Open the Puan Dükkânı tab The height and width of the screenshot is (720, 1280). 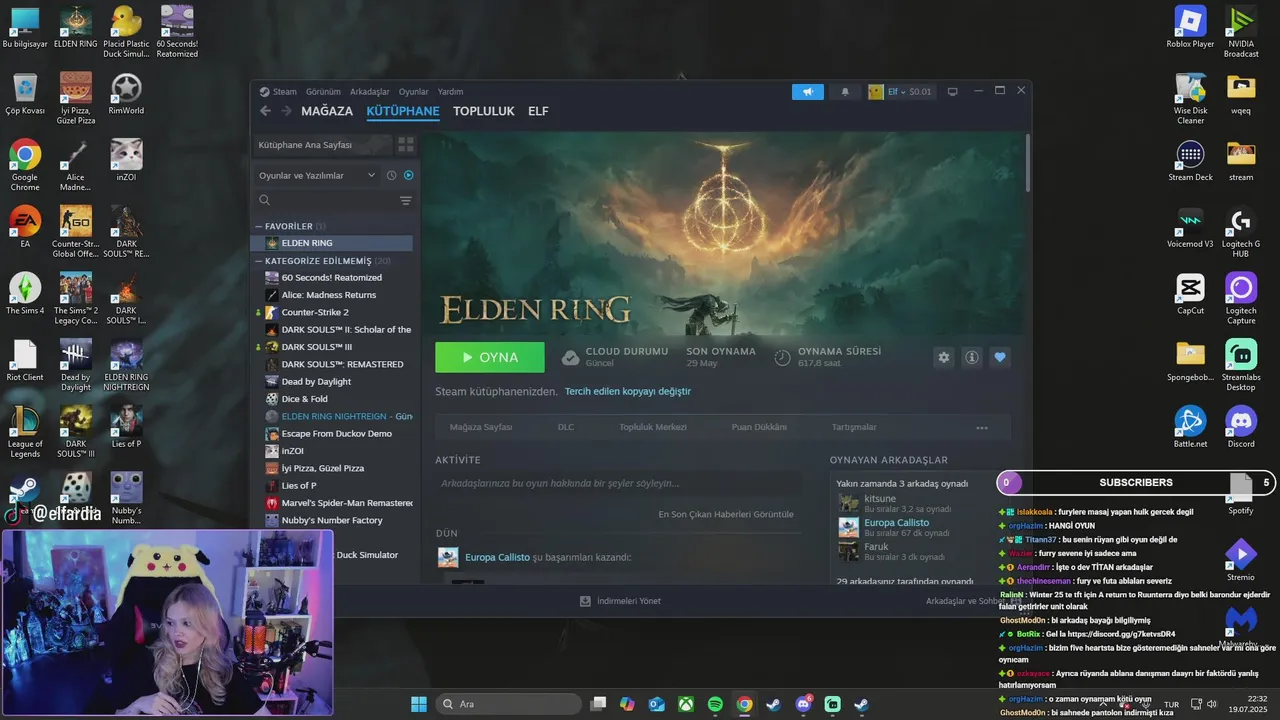(759, 427)
